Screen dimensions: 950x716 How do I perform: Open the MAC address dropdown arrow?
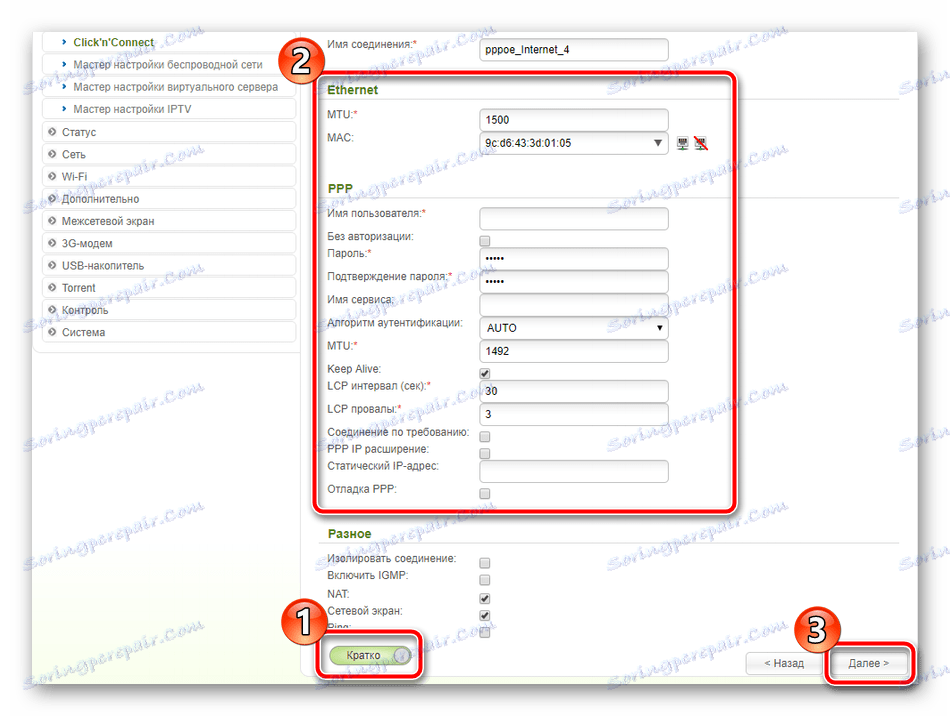coord(657,144)
